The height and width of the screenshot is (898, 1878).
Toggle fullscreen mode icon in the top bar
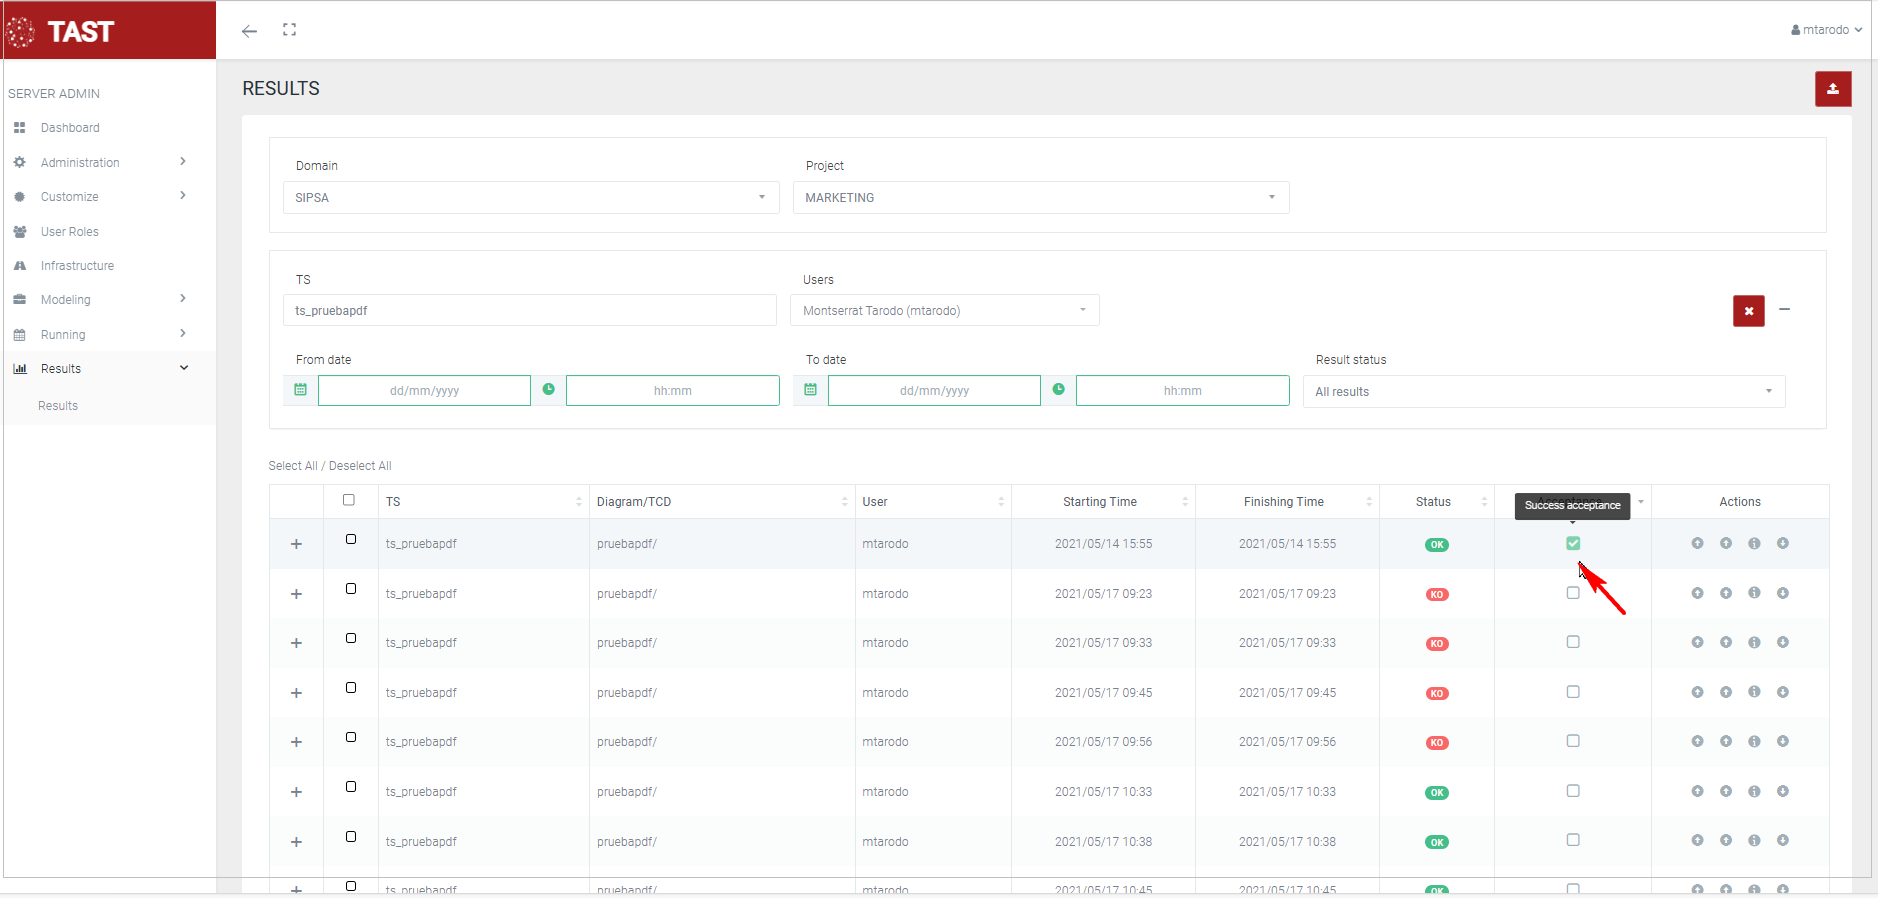pyautogui.click(x=289, y=30)
